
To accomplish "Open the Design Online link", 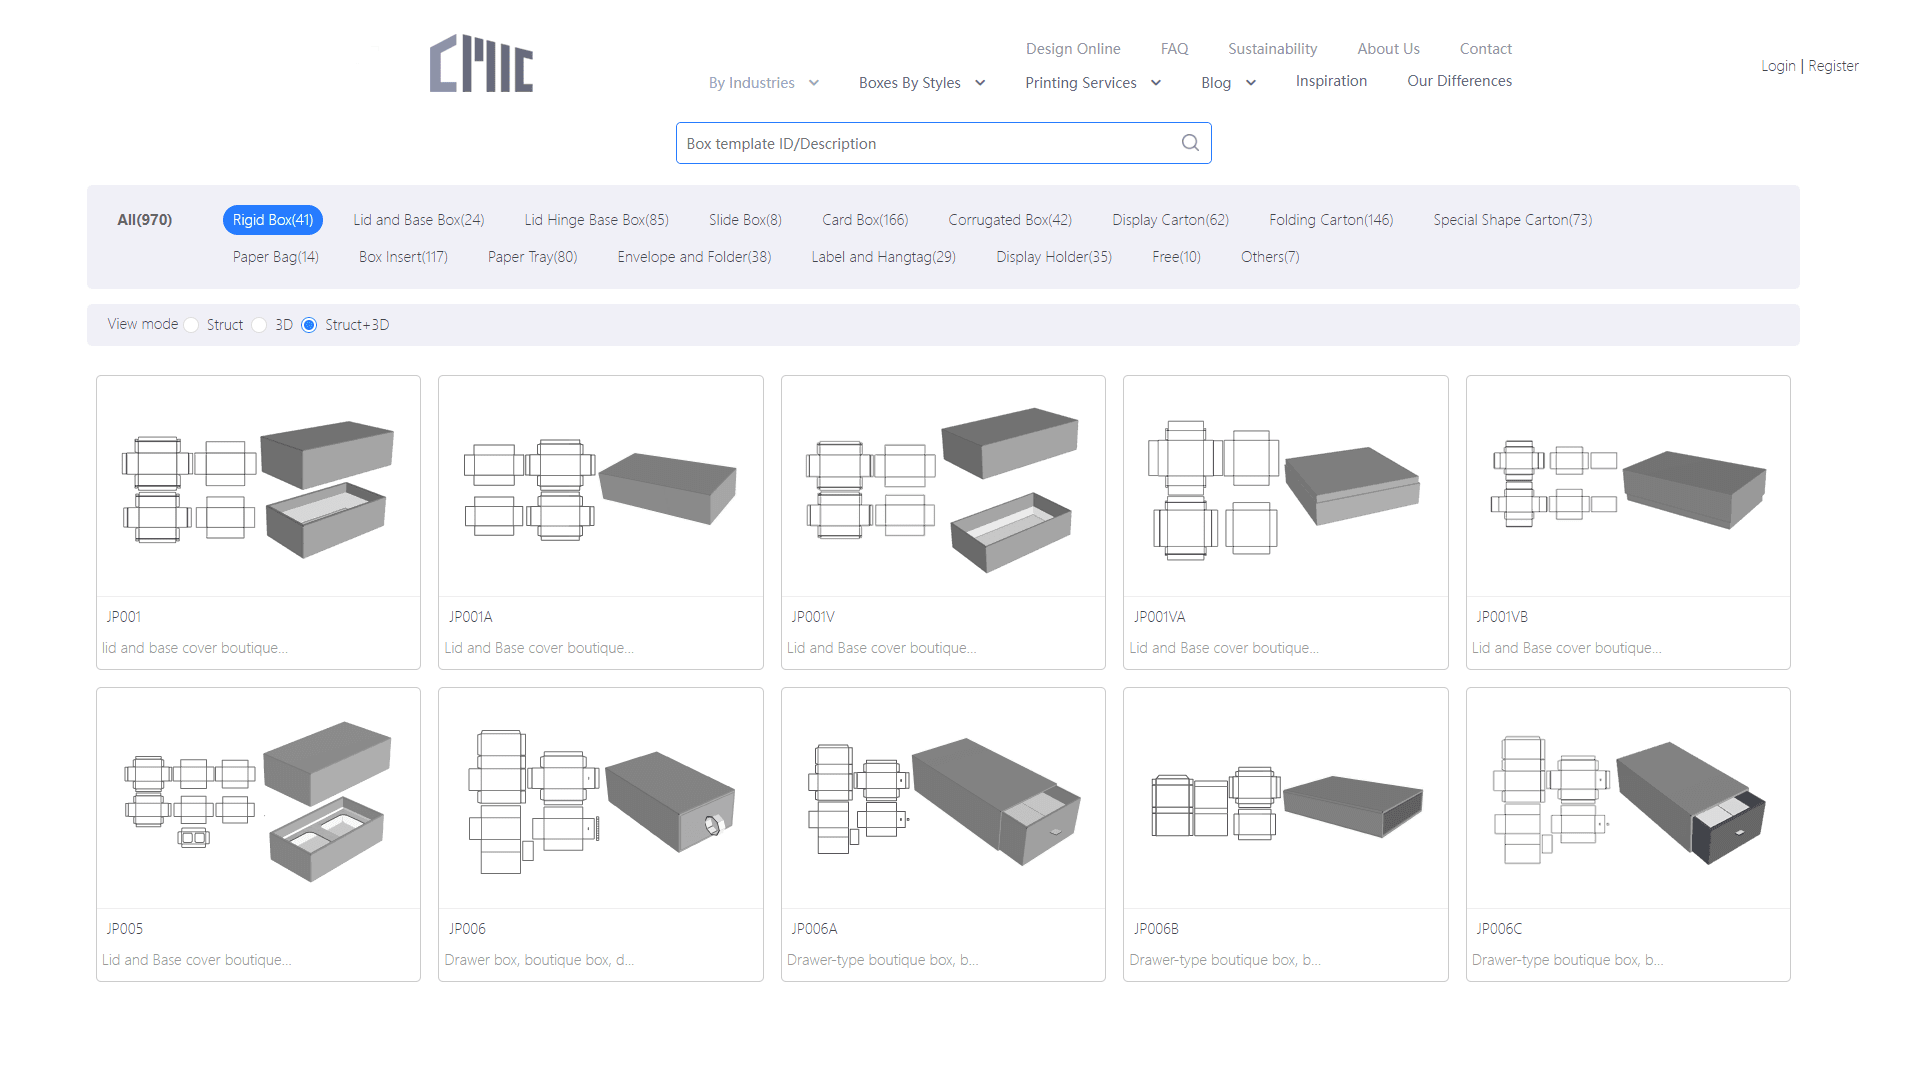I will 1072,49.
